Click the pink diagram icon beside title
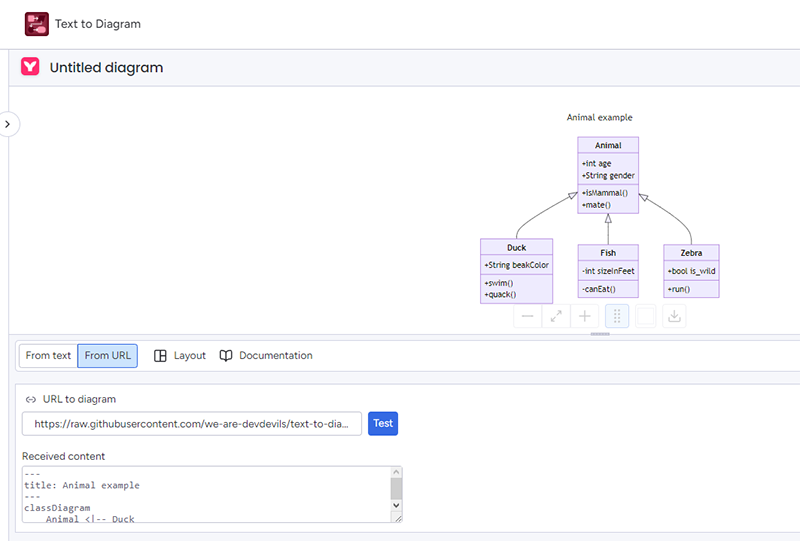Viewport: 800px width, 541px height. [30, 67]
